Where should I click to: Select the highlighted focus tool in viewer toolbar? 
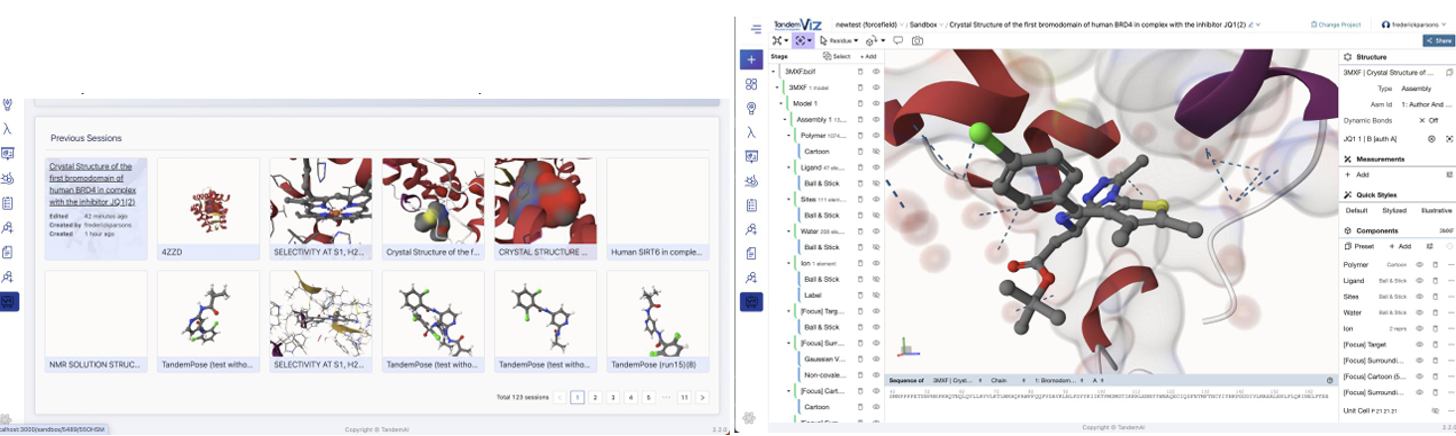(803, 41)
